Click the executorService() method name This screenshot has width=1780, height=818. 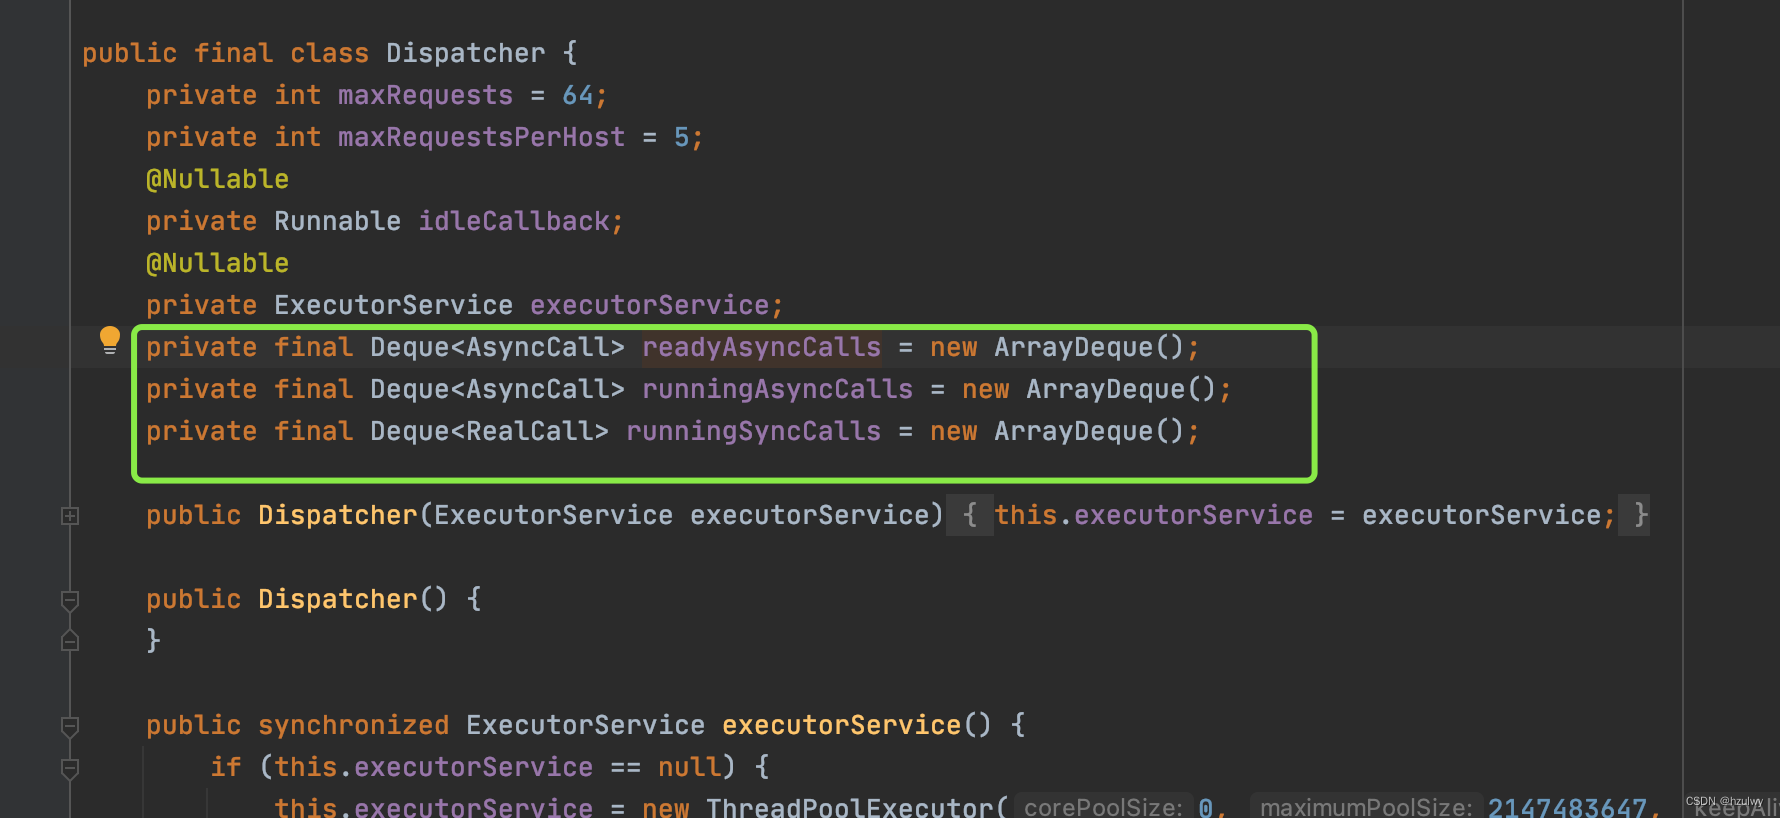[x=841, y=725]
